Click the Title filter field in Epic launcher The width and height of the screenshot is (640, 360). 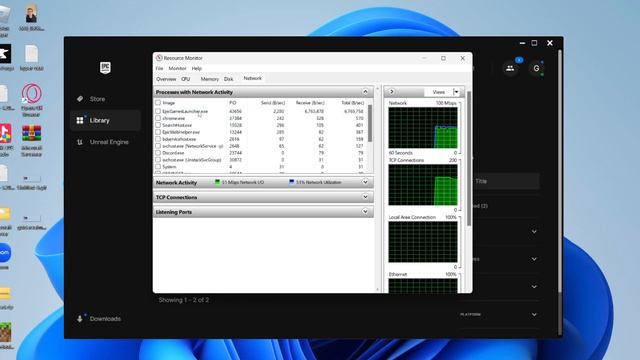[506, 181]
